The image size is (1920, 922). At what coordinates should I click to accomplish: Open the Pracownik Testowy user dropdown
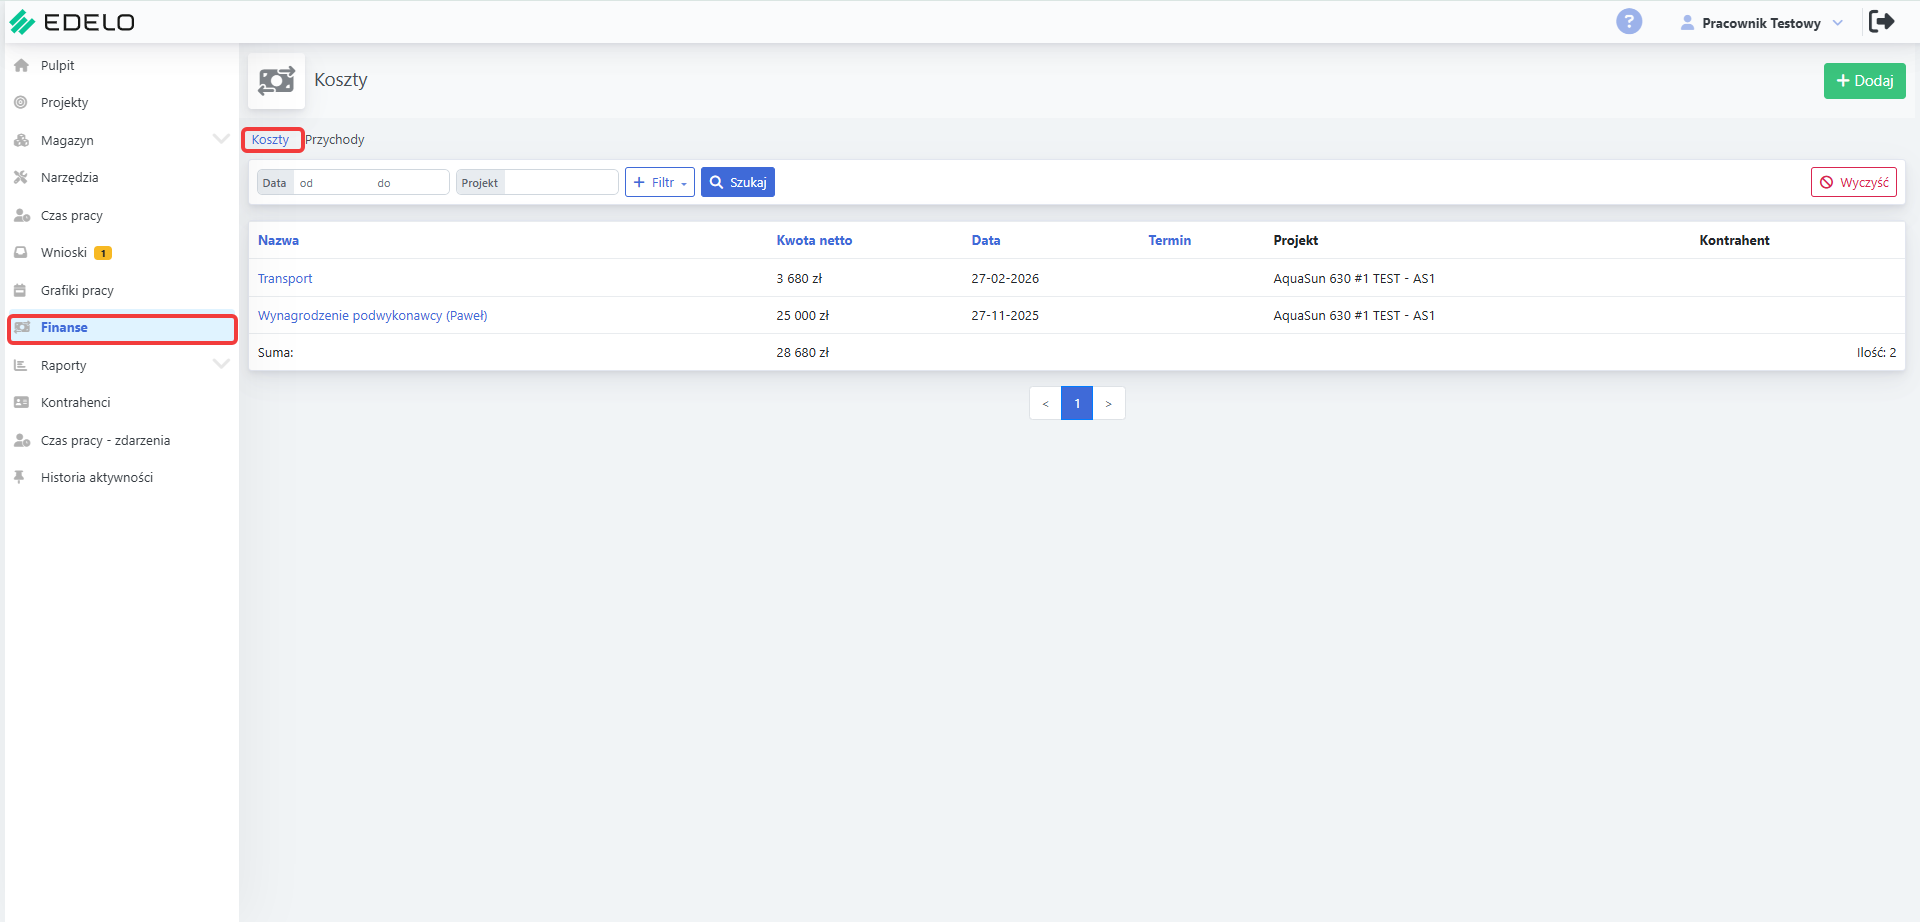(x=1762, y=23)
